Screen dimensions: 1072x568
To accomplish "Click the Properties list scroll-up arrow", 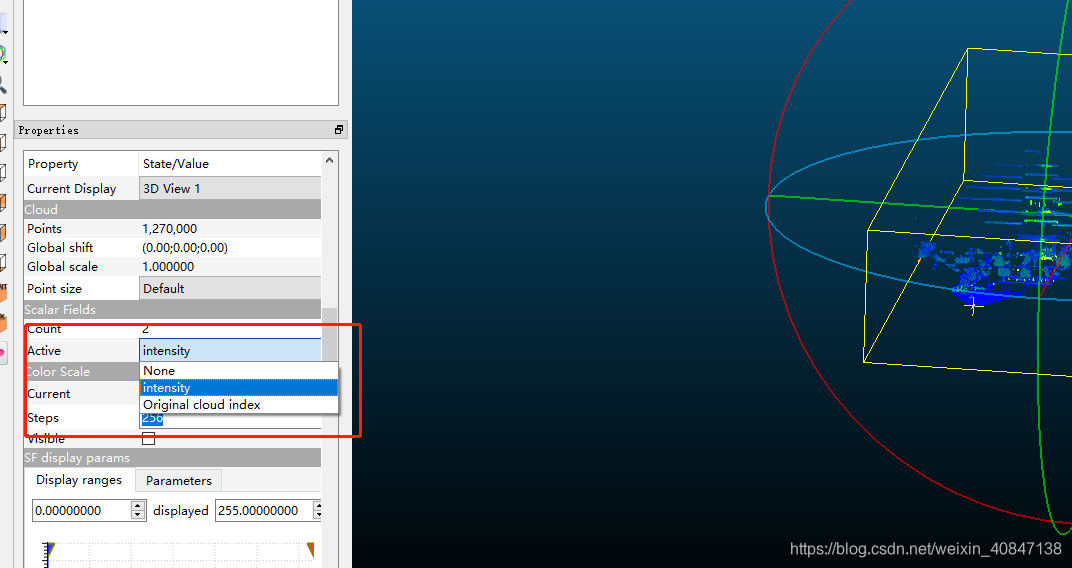I will click(330, 161).
